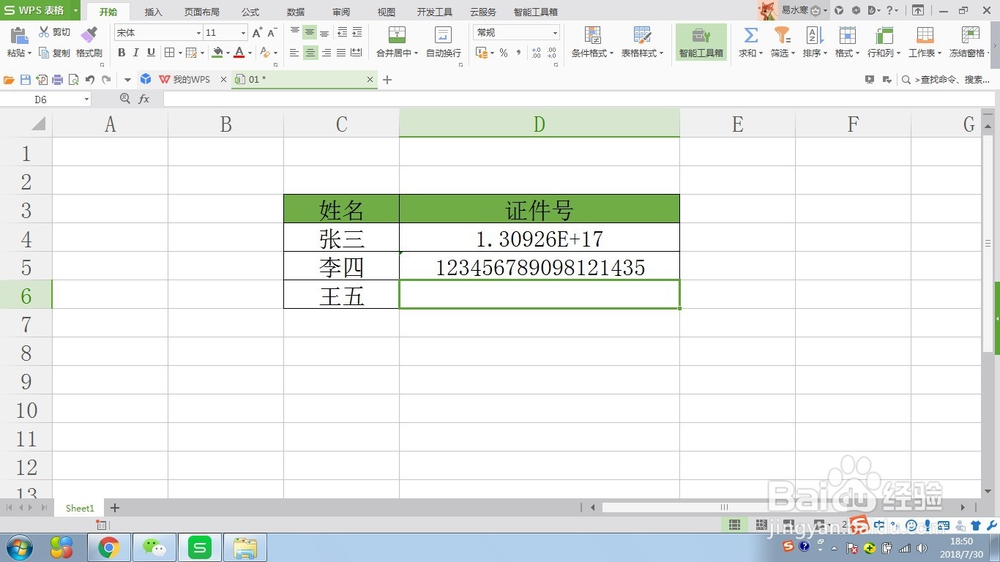Select the Format Painter (格式刷) brush
1000x562 pixels.
89,35
